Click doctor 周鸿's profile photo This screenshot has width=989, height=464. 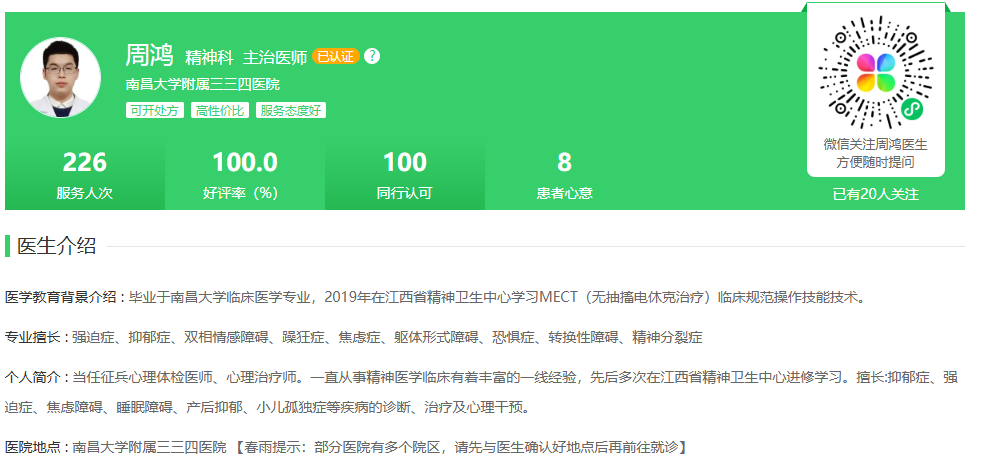pyautogui.click(x=60, y=77)
